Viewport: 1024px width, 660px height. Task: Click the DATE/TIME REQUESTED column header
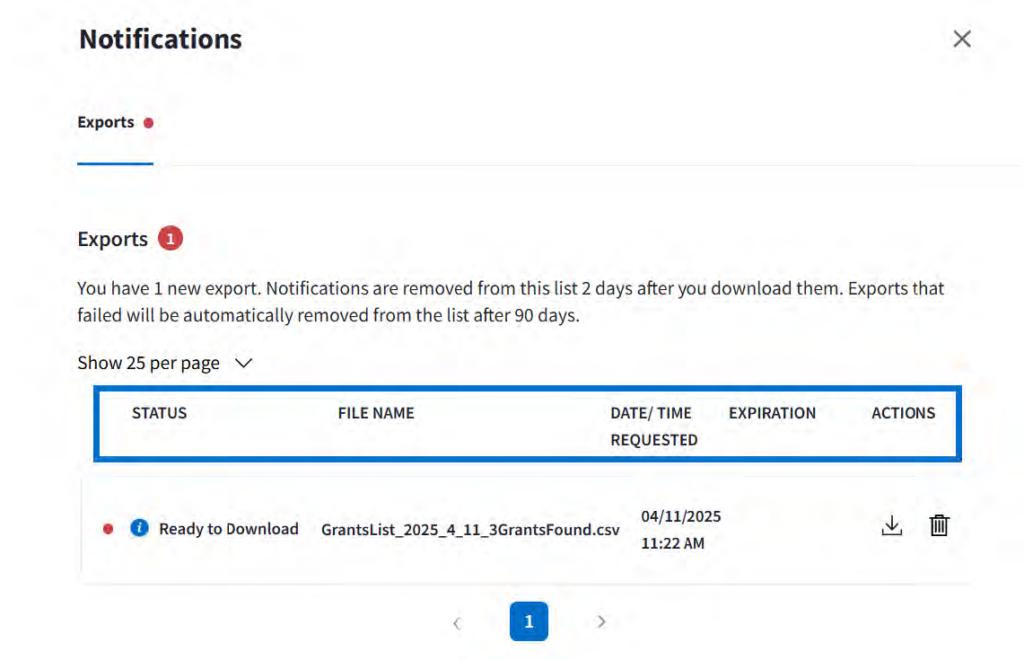[653, 426]
